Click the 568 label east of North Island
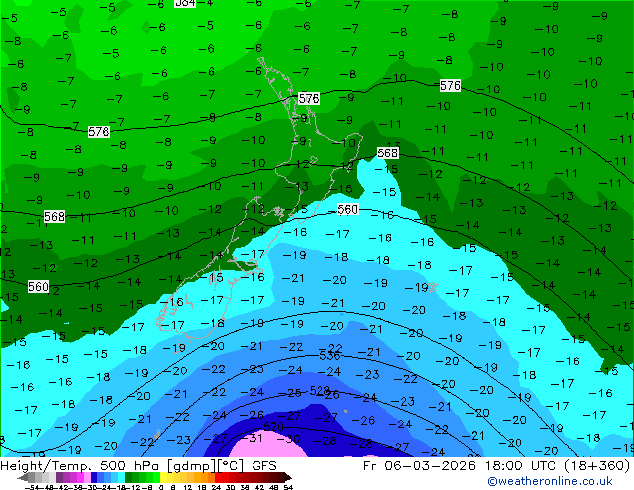Screen dimensions: 634x490 point(387,153)
